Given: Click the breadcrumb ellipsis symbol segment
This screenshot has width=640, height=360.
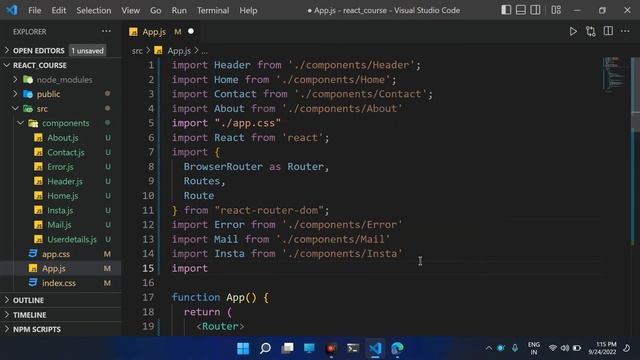Looking at the screenshot, I should (204, 51).
